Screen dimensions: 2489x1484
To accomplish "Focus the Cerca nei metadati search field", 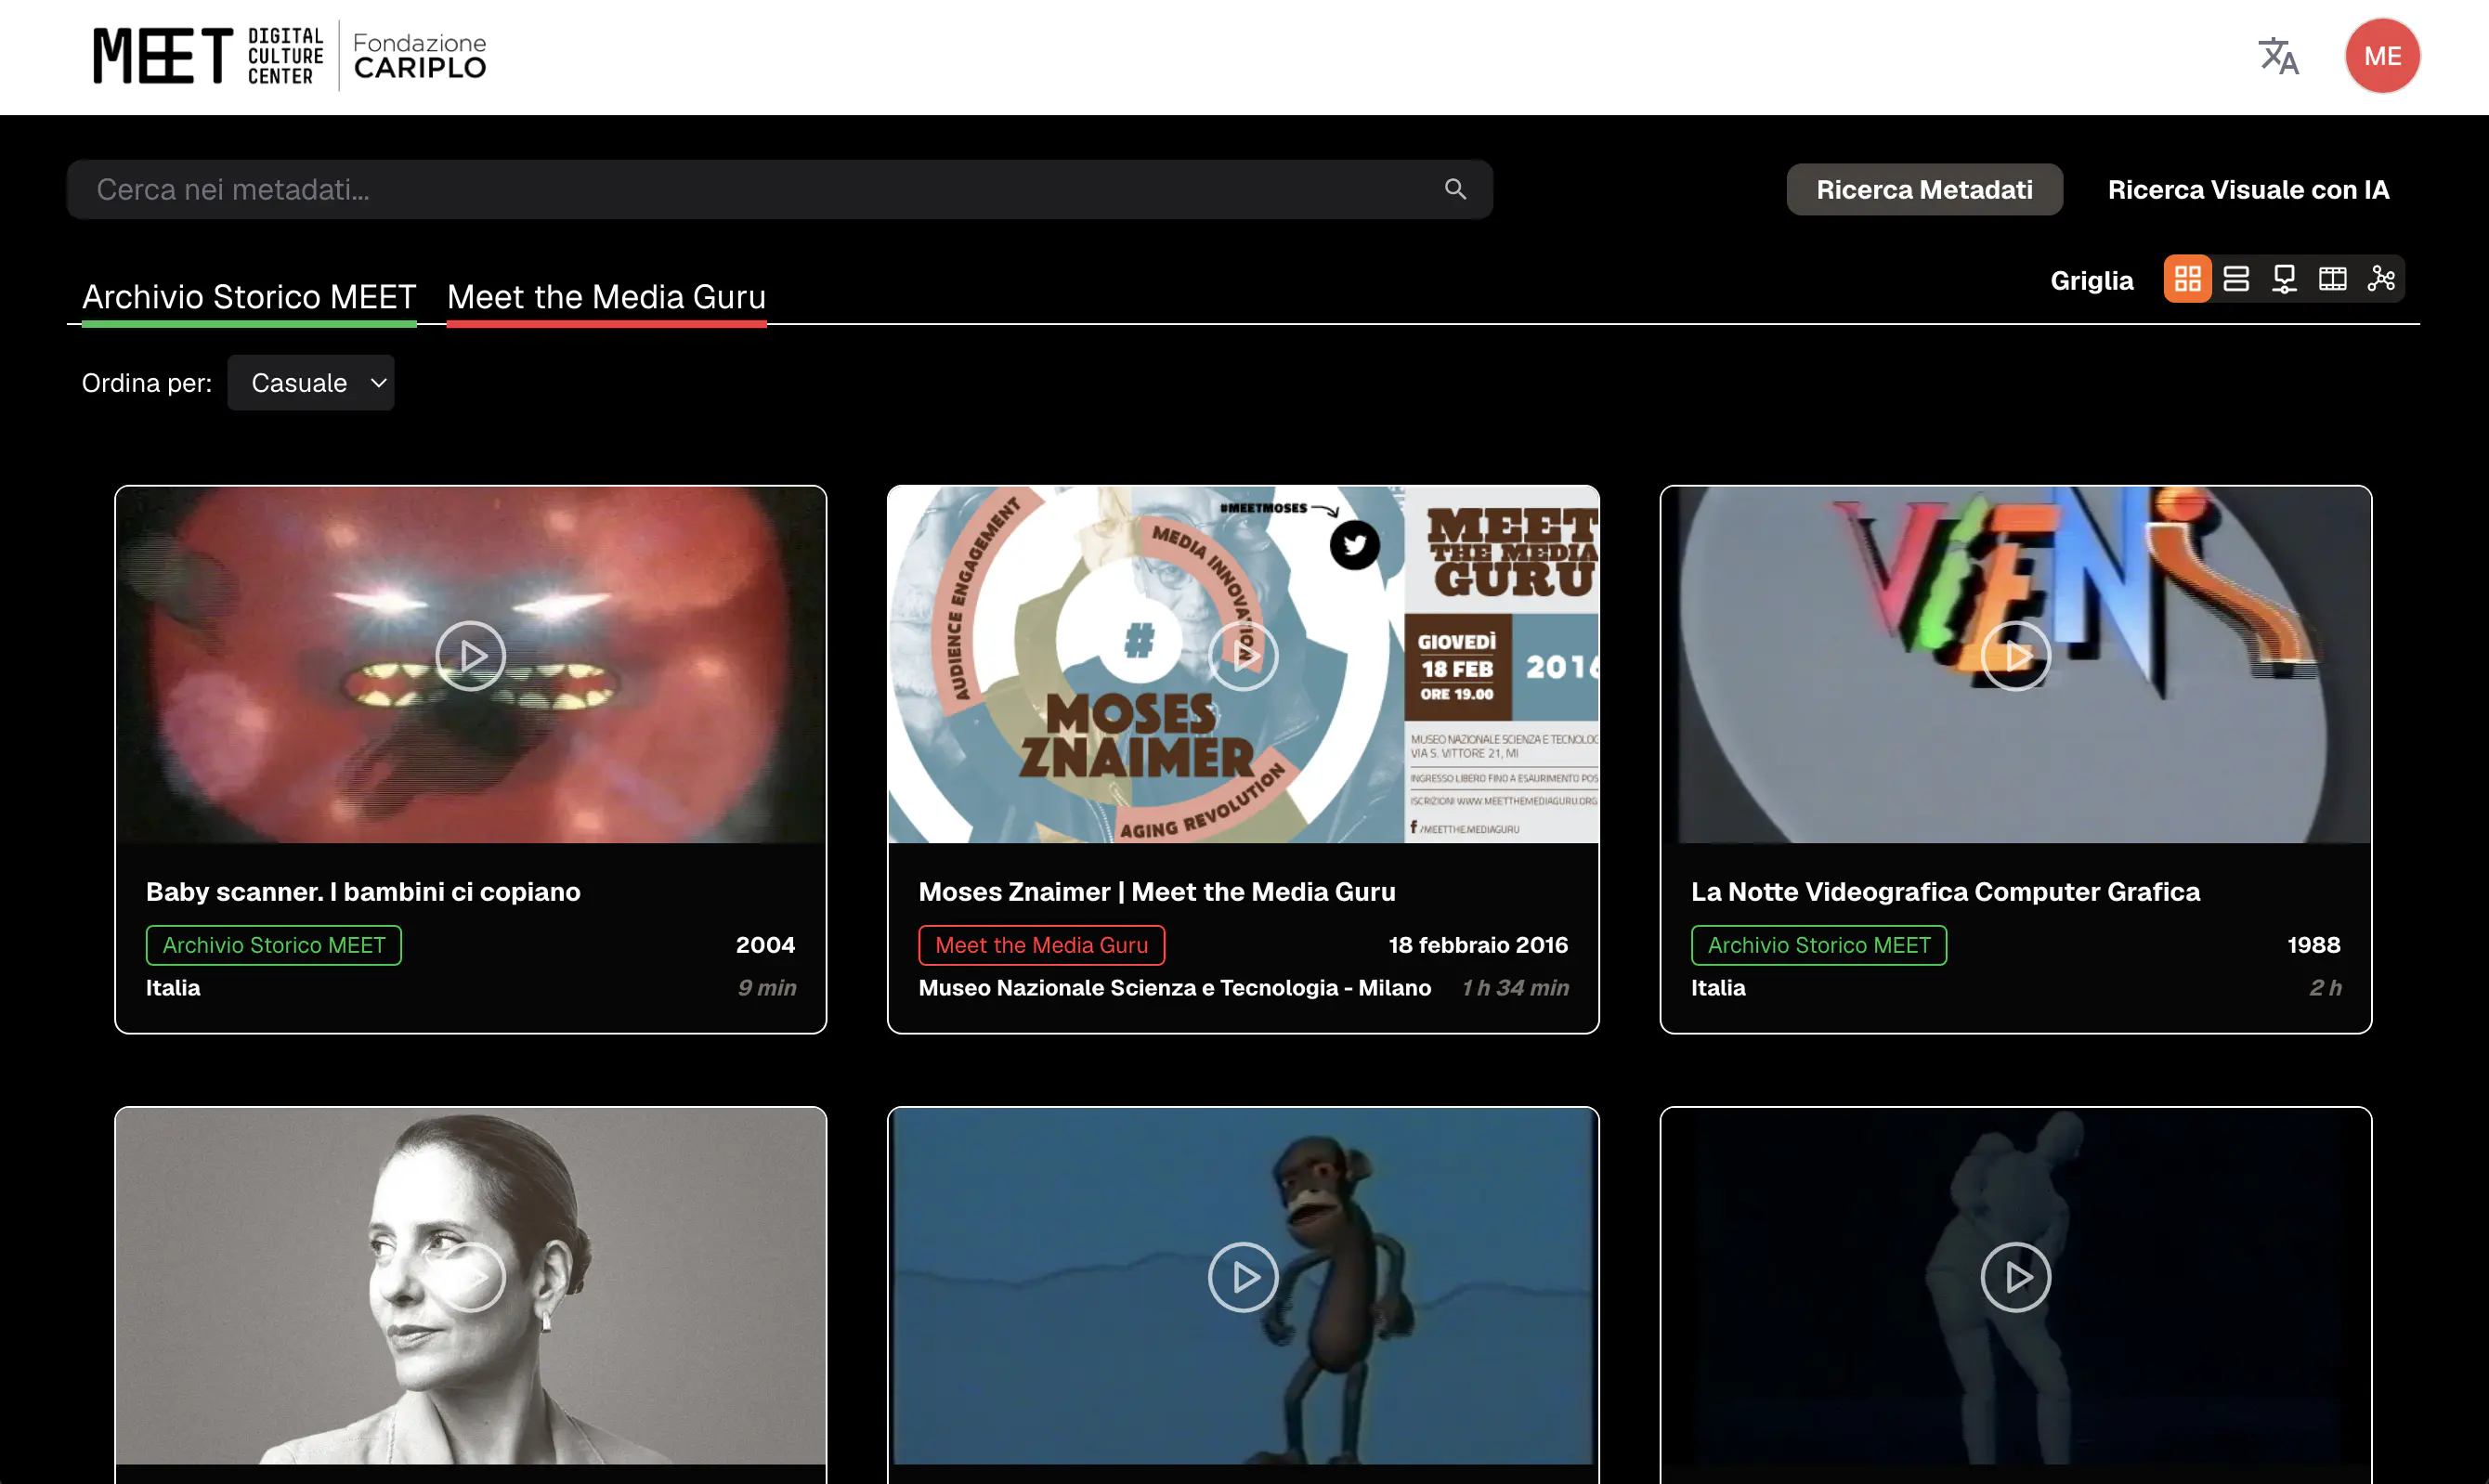I will (x=780, y=189).
